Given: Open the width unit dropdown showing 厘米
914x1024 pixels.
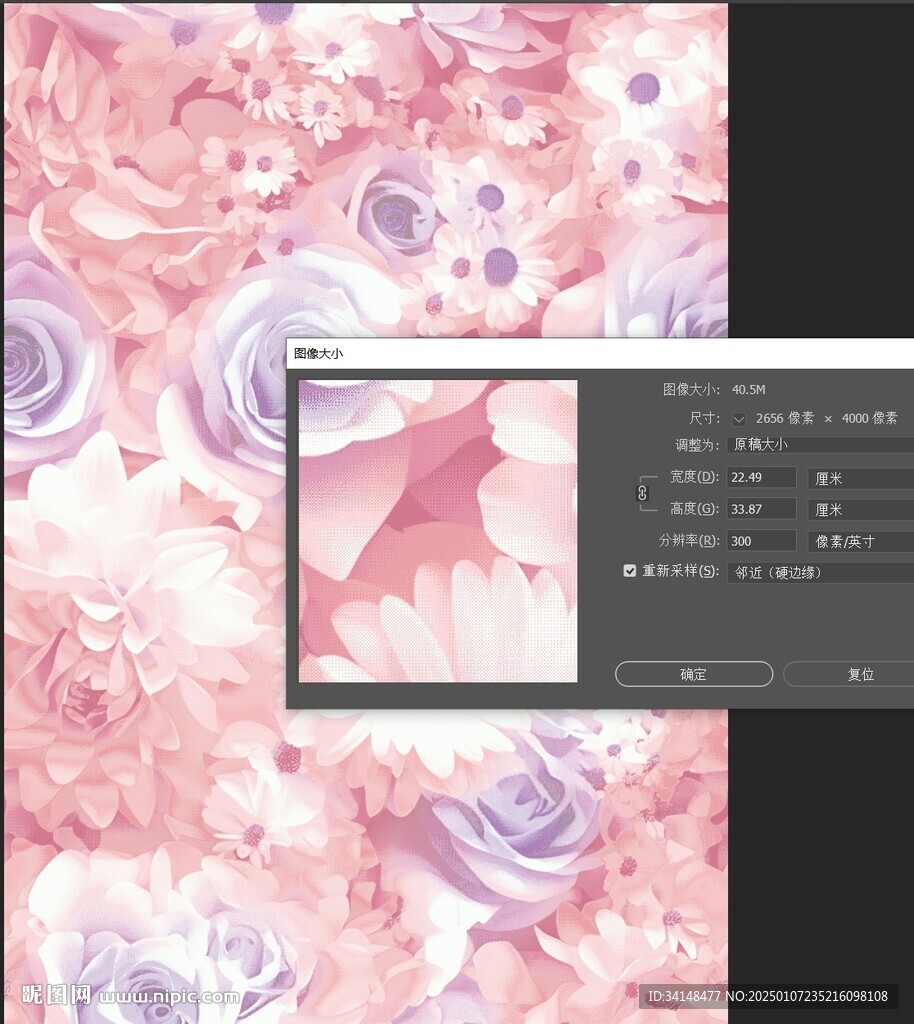Looking at the screenshot, I should [x=862, y=477].
